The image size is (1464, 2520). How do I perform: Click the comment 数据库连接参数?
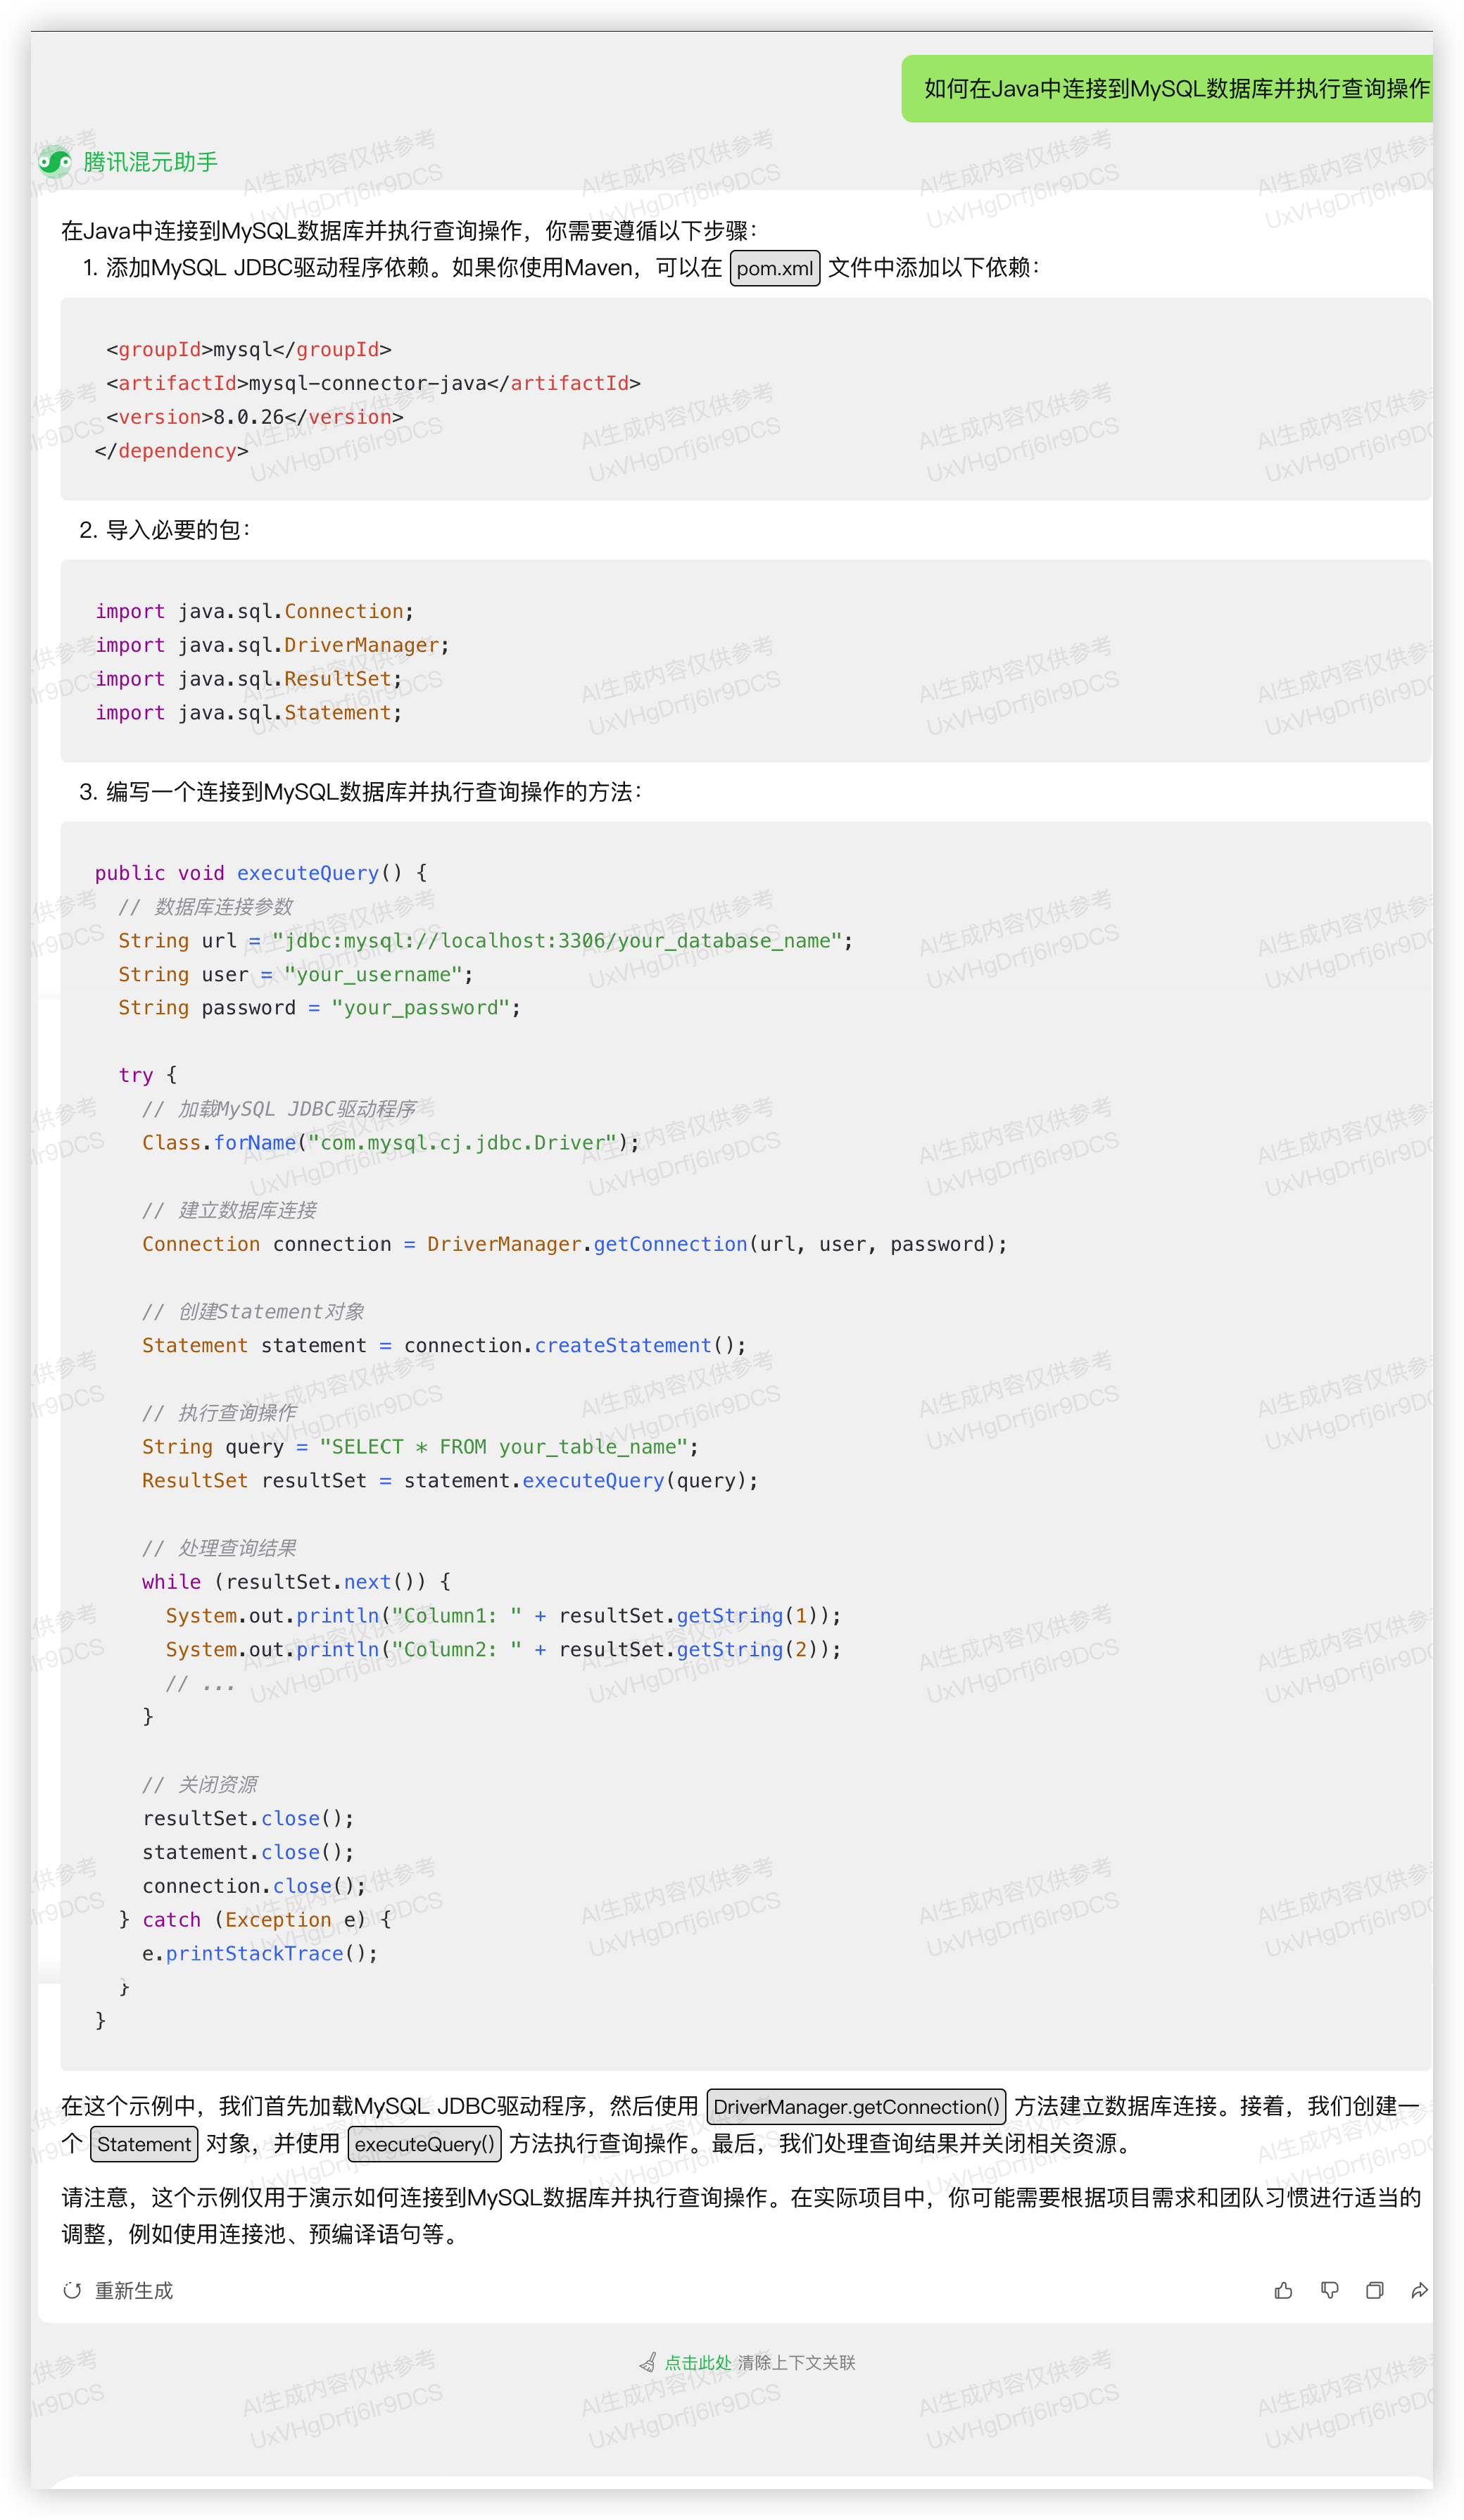205,907
